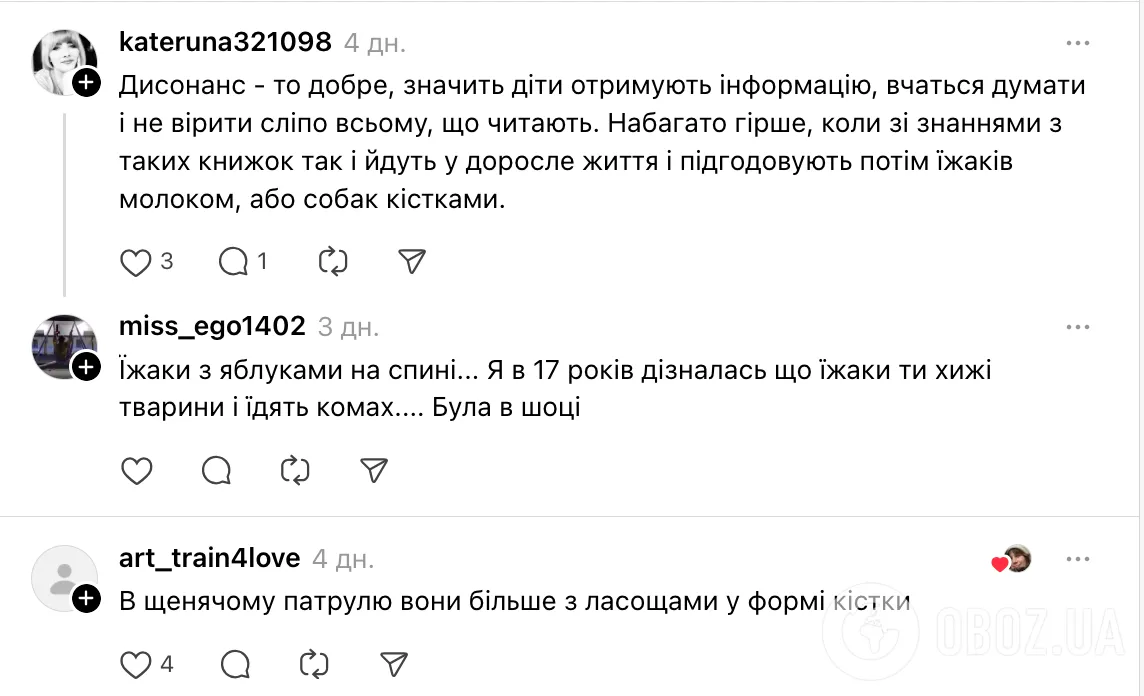Open options menu for kateruna321098's comment

[x=1078, y=42]
